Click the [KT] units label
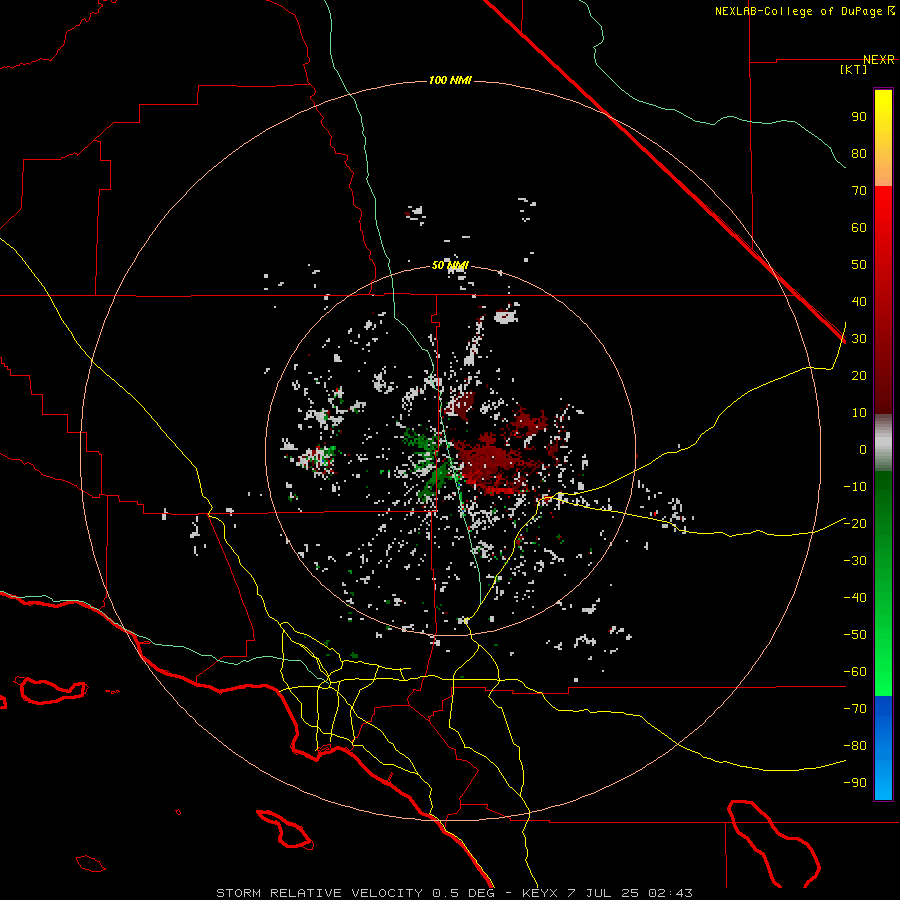Viewport: 900px width, 900px height. click(854, 69)
